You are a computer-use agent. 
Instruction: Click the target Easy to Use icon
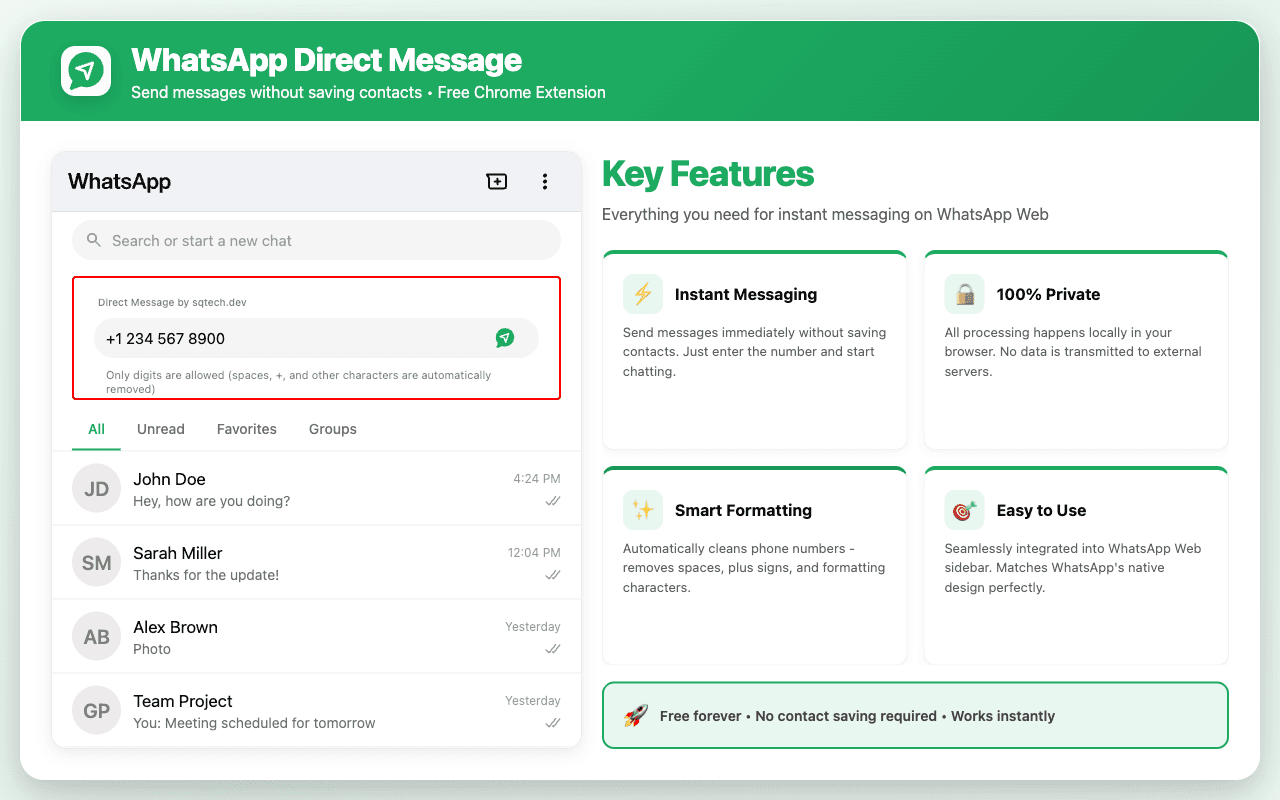[x=964, y=510]
